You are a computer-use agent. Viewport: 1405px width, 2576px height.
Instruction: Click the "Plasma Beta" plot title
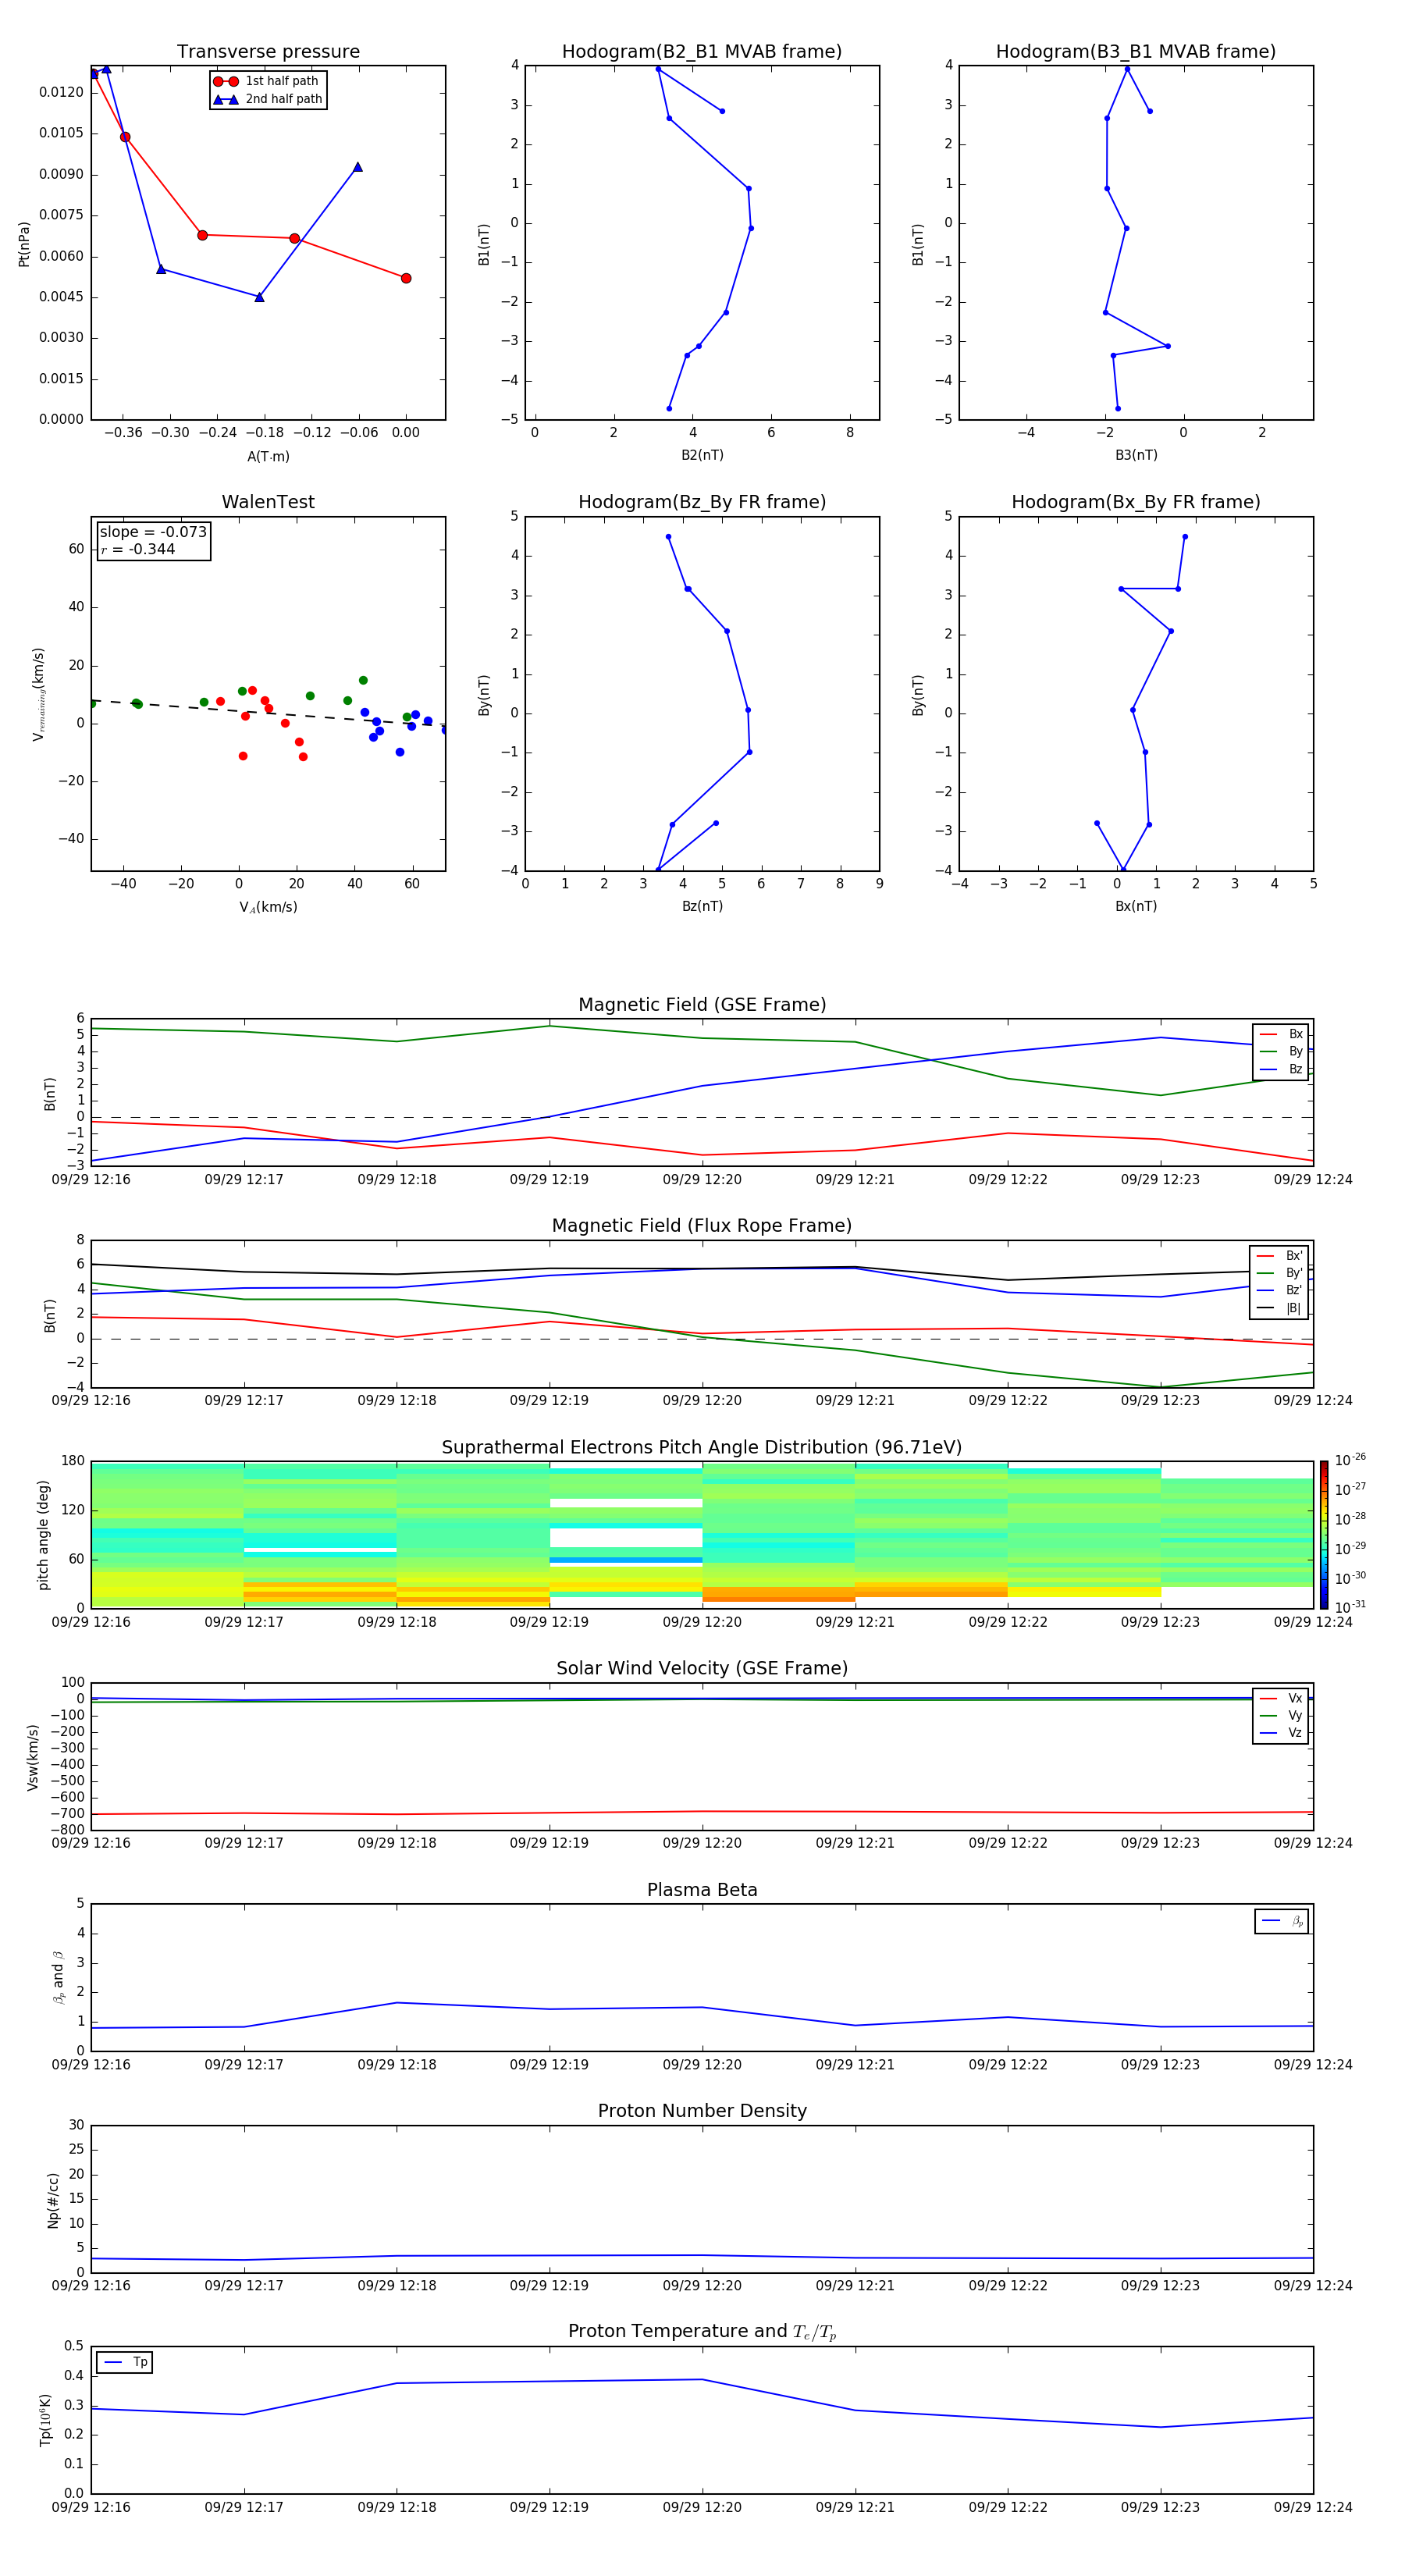coord(702,1891)
